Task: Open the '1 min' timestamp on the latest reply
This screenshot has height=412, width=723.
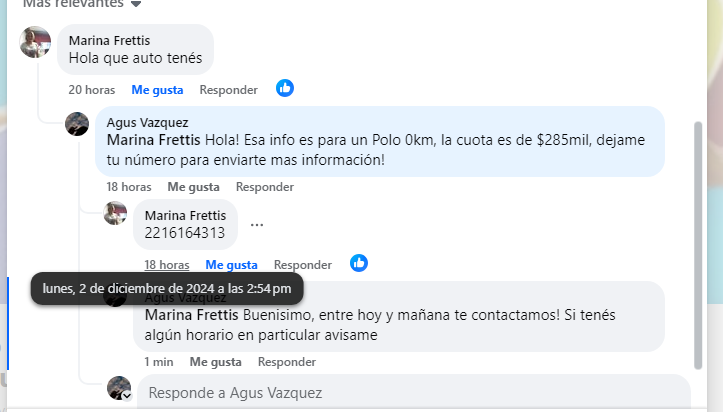Action: pos(158,362)
